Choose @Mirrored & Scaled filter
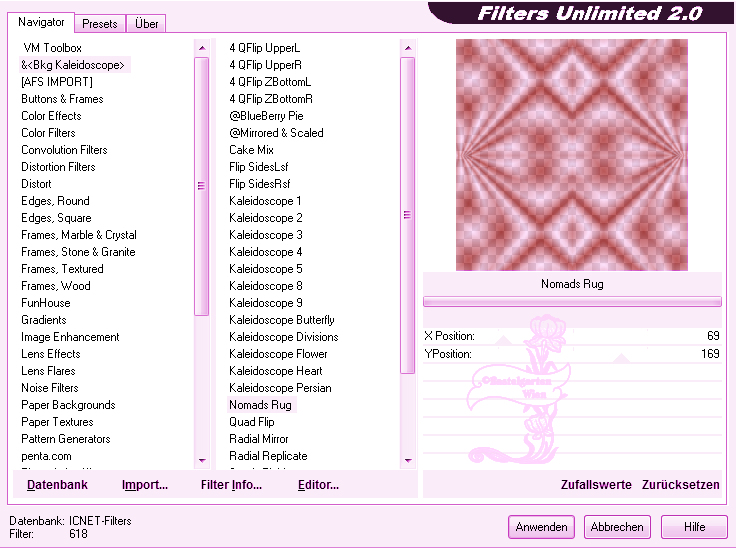Image resolution: width=736 pixels, height=548 pixels. pyautogui.click(x=276, y=133)
